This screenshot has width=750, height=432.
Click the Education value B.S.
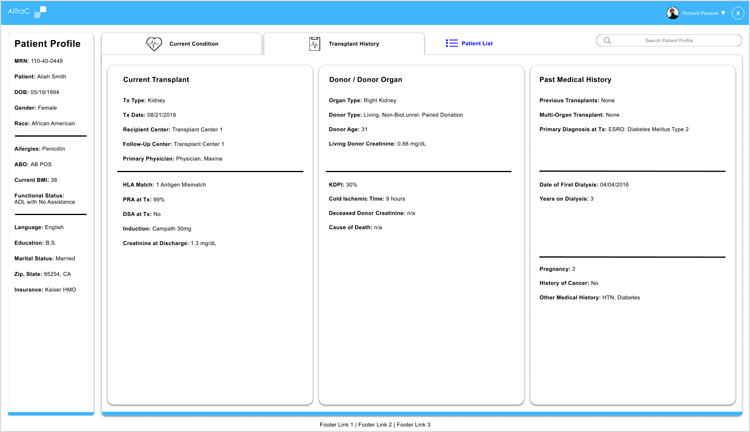(x=51, y=243)
